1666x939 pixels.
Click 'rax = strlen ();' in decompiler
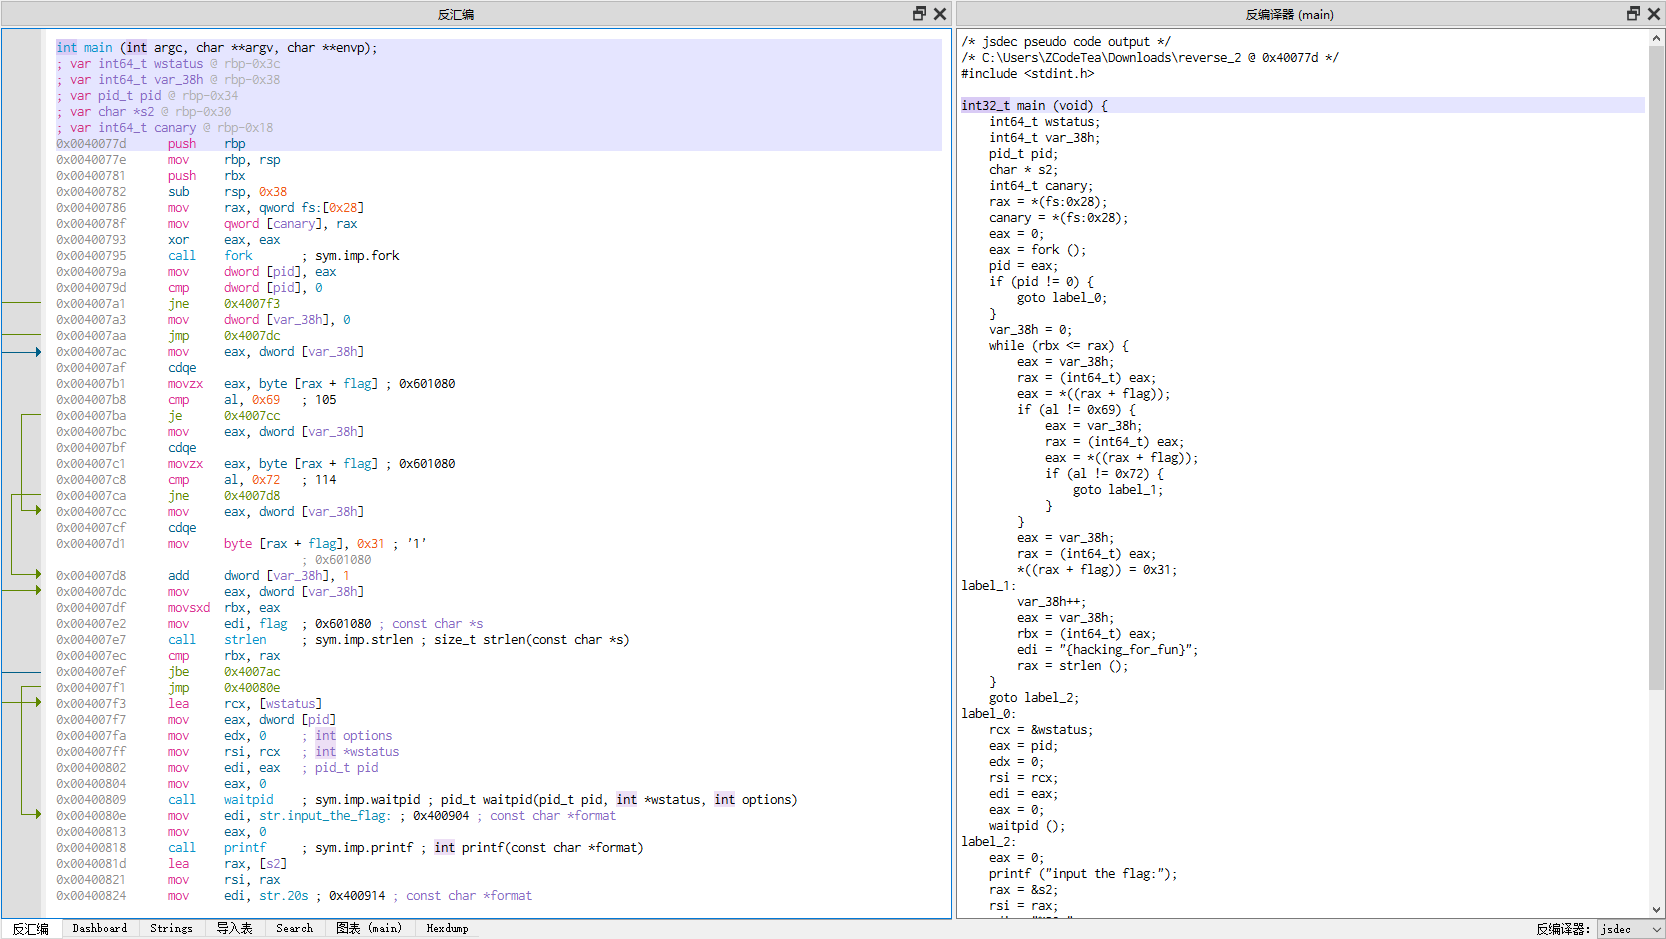click(1073, 666)
